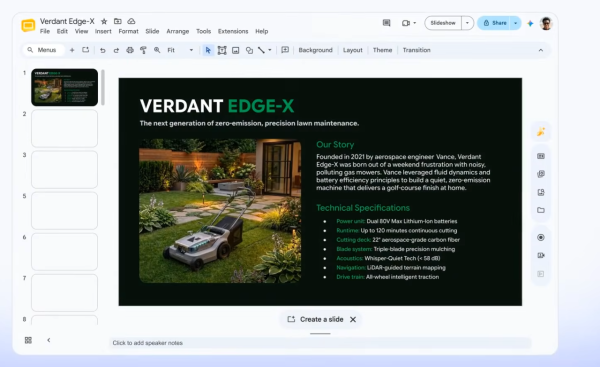Click the VERDANT EDGE-X slide title
This screenshot has width=600, height=367.
coord(217,106)
